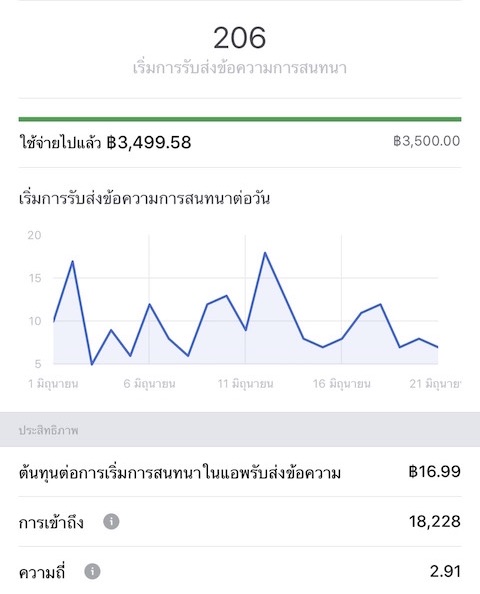Open the ต้นทุนต่อการเริ่มการสนทนา cost row
Viewport: 480px width, 594px height.
click(x=240, y=472)
